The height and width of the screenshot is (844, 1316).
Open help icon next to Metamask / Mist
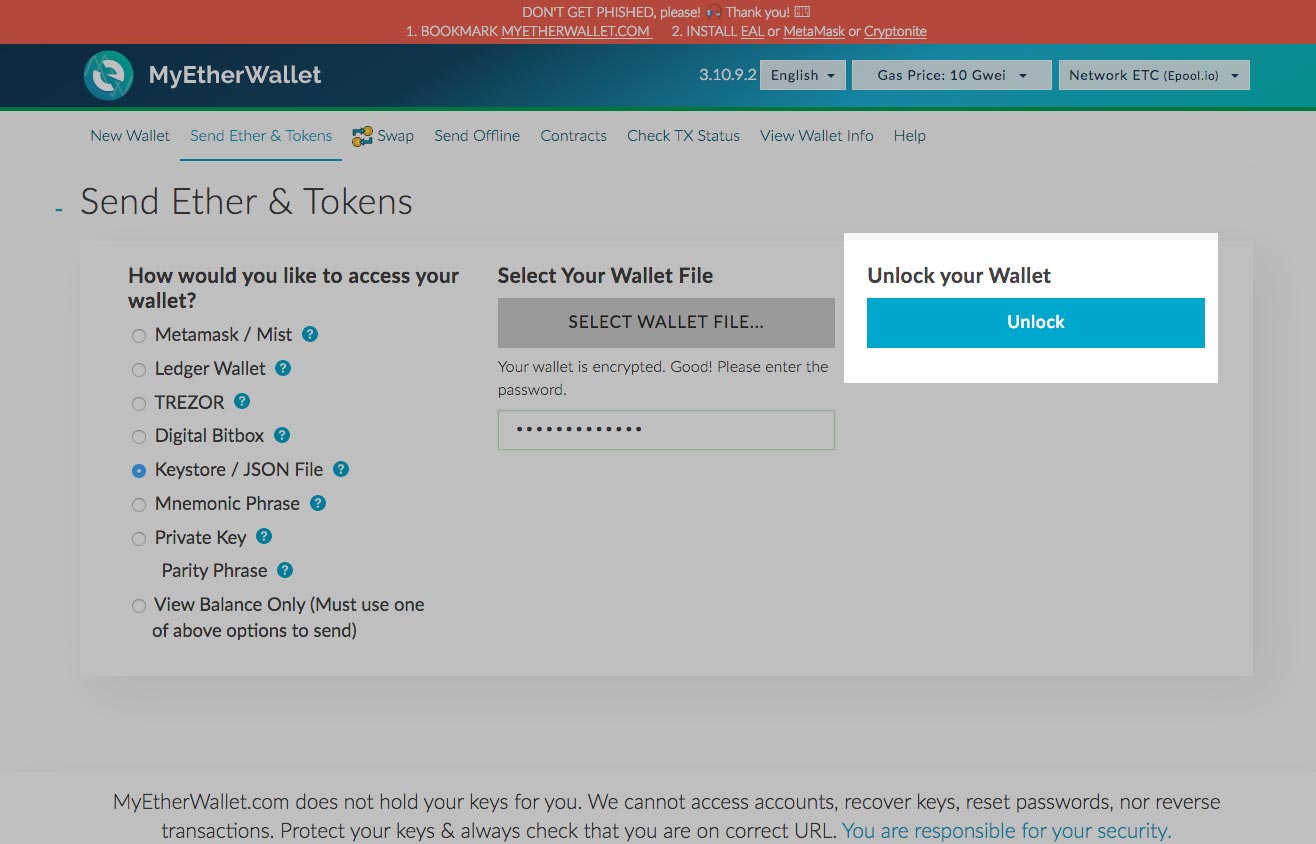point(310,334)
